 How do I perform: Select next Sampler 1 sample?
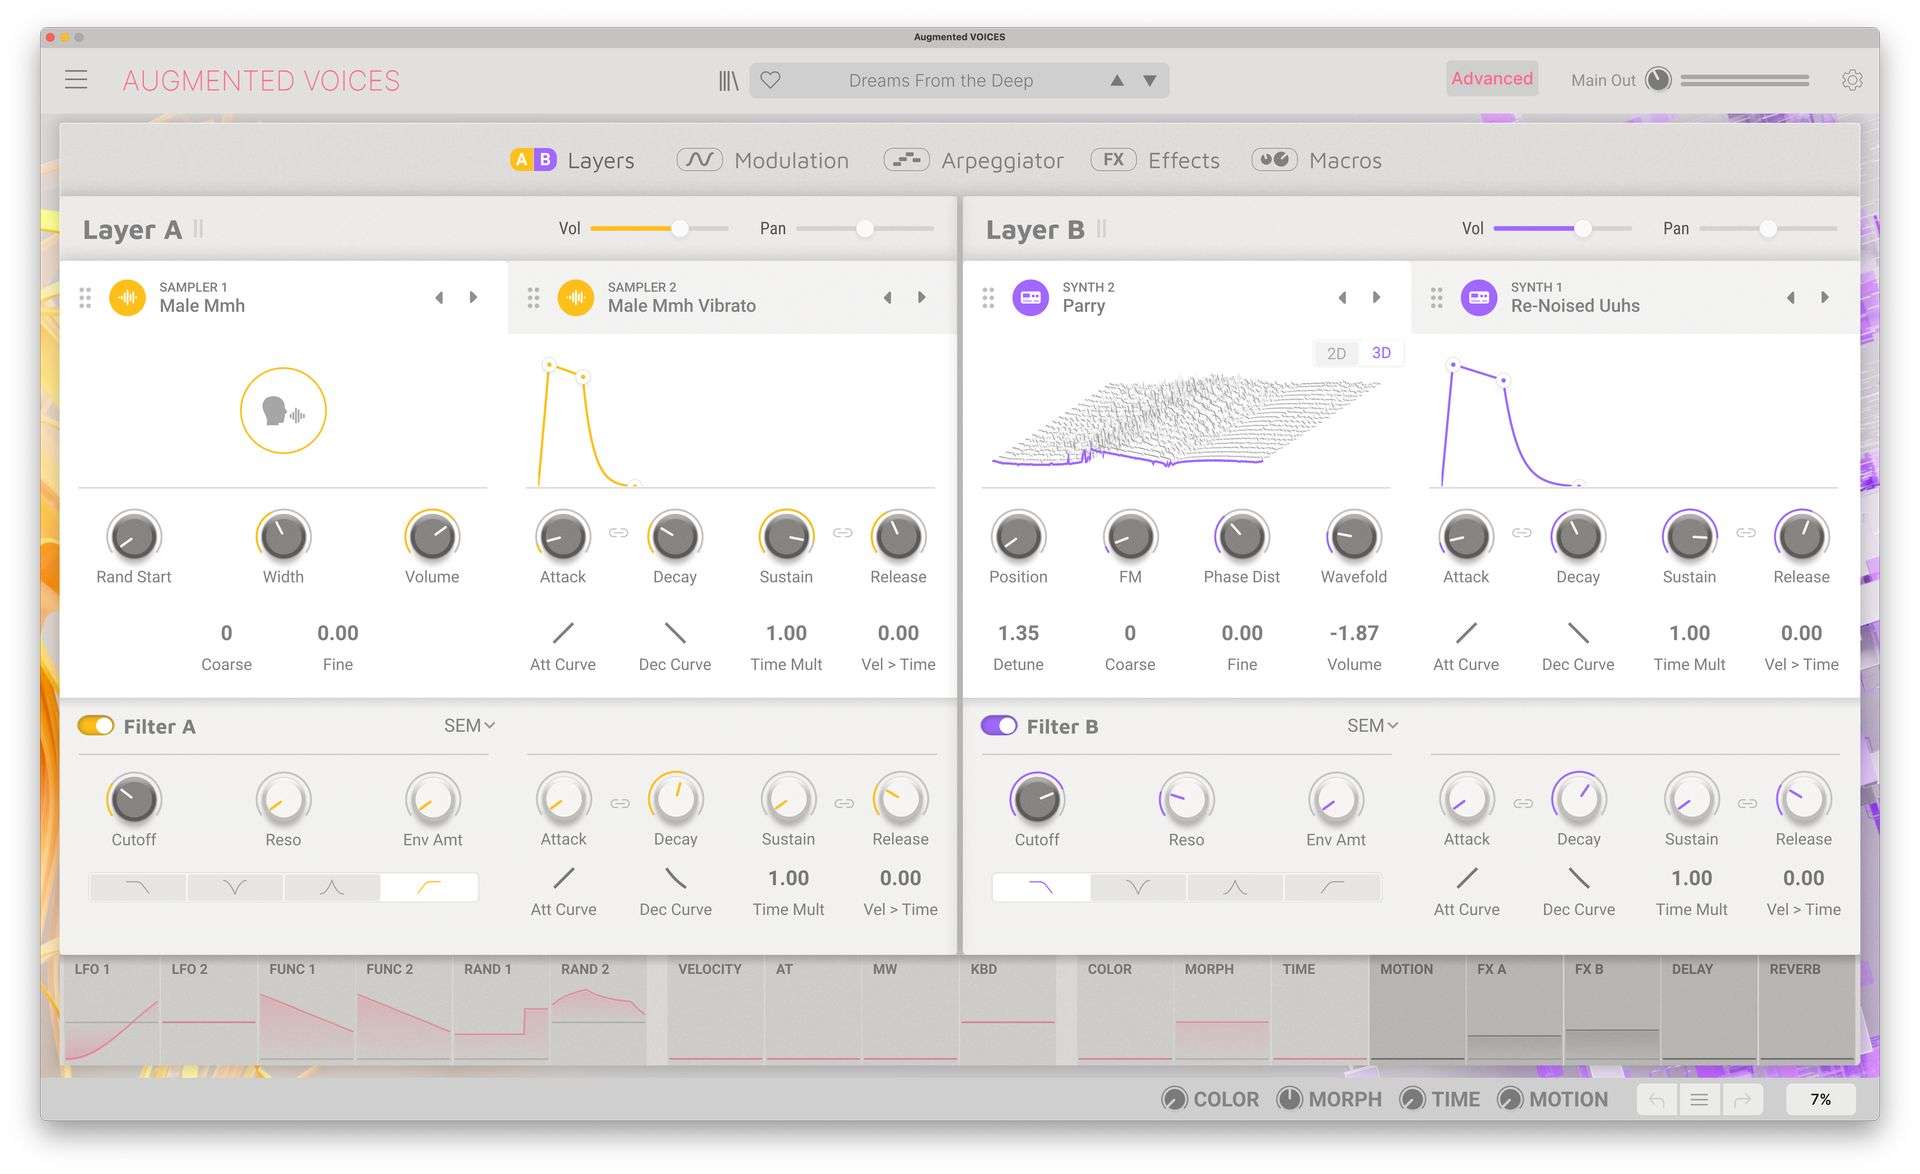tap(474, 297)
